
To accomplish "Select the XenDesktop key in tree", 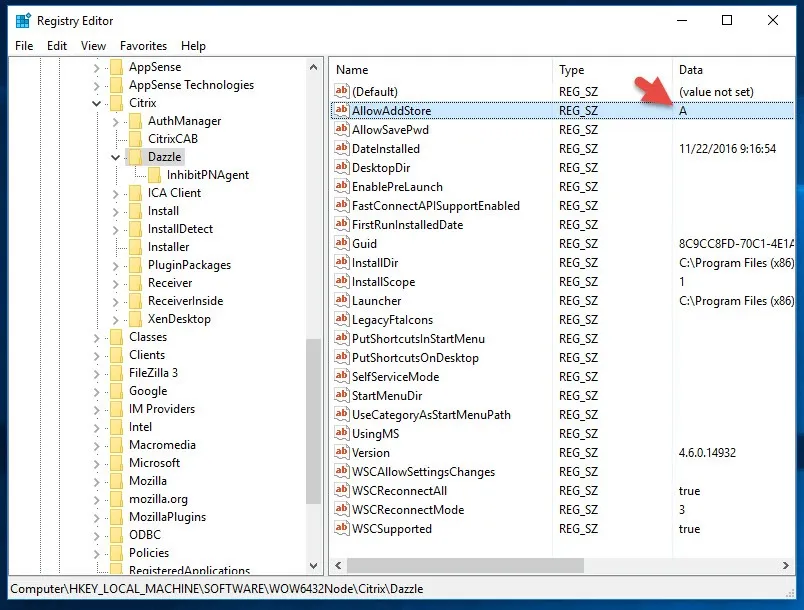I will pos(179,319).
